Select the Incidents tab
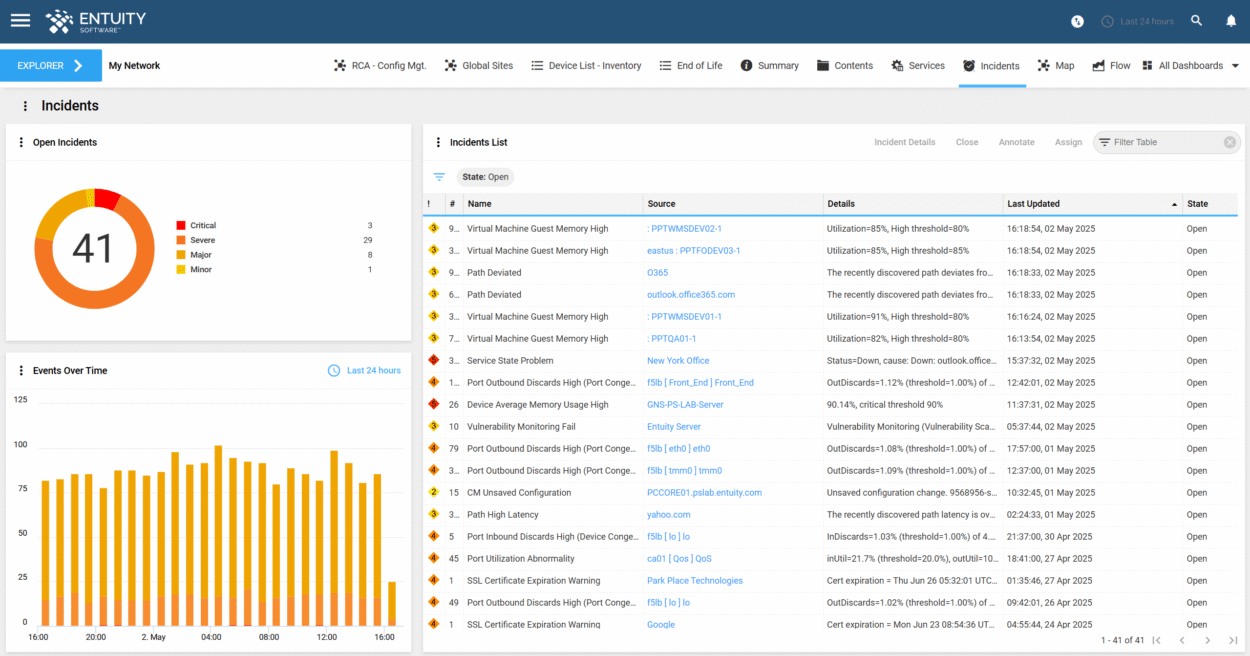 (991, 66)
